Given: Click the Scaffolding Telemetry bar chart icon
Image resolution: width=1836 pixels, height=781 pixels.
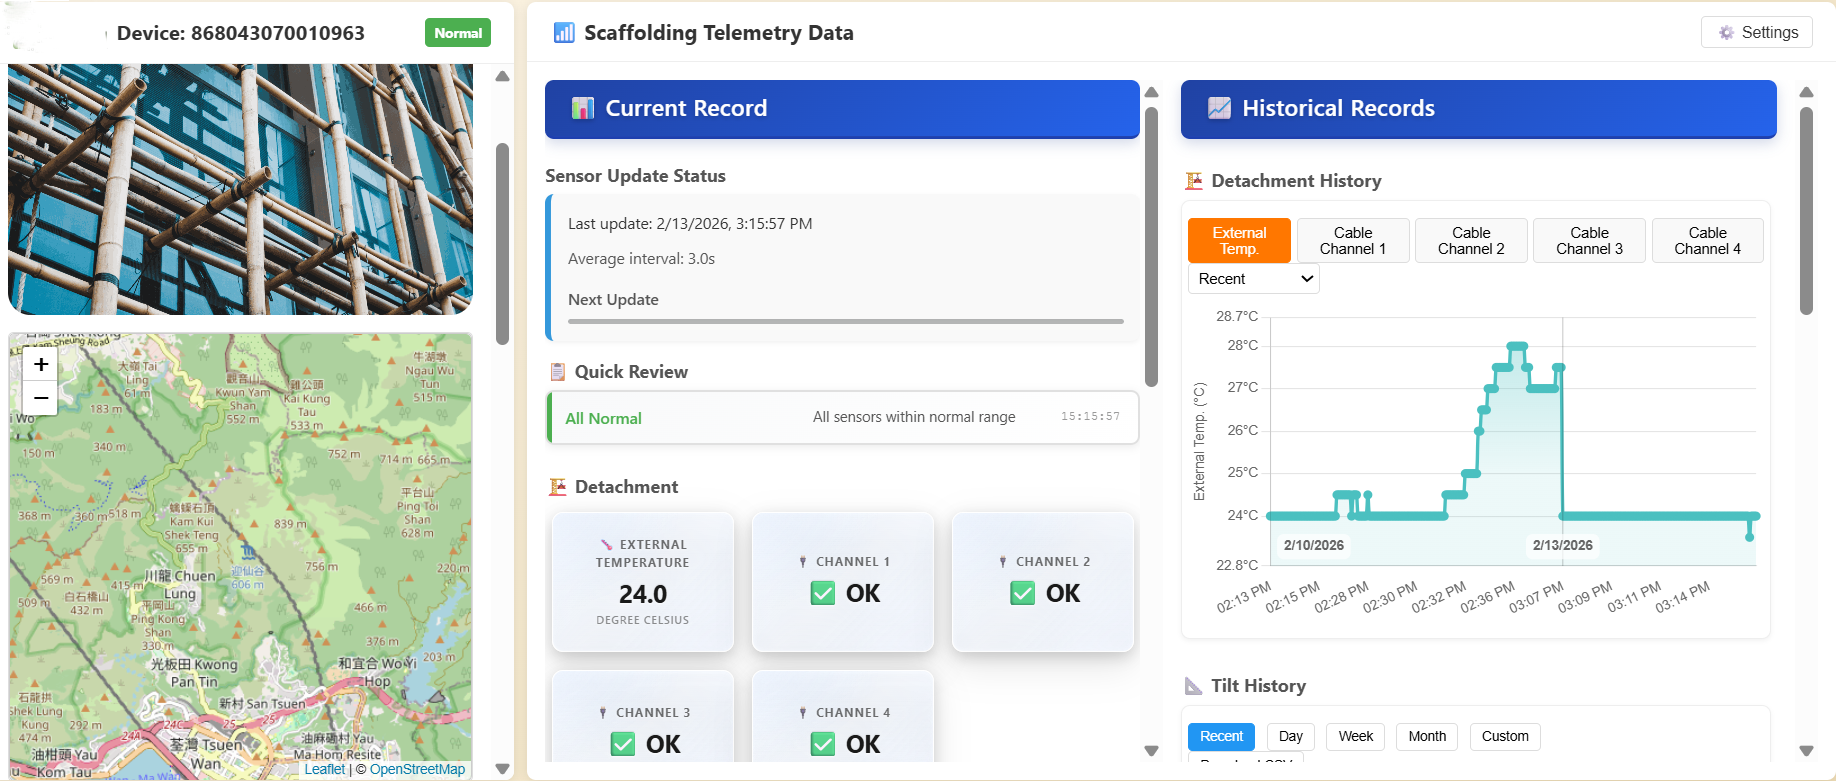Looking at the screenshot, I should tap(564, 33).
